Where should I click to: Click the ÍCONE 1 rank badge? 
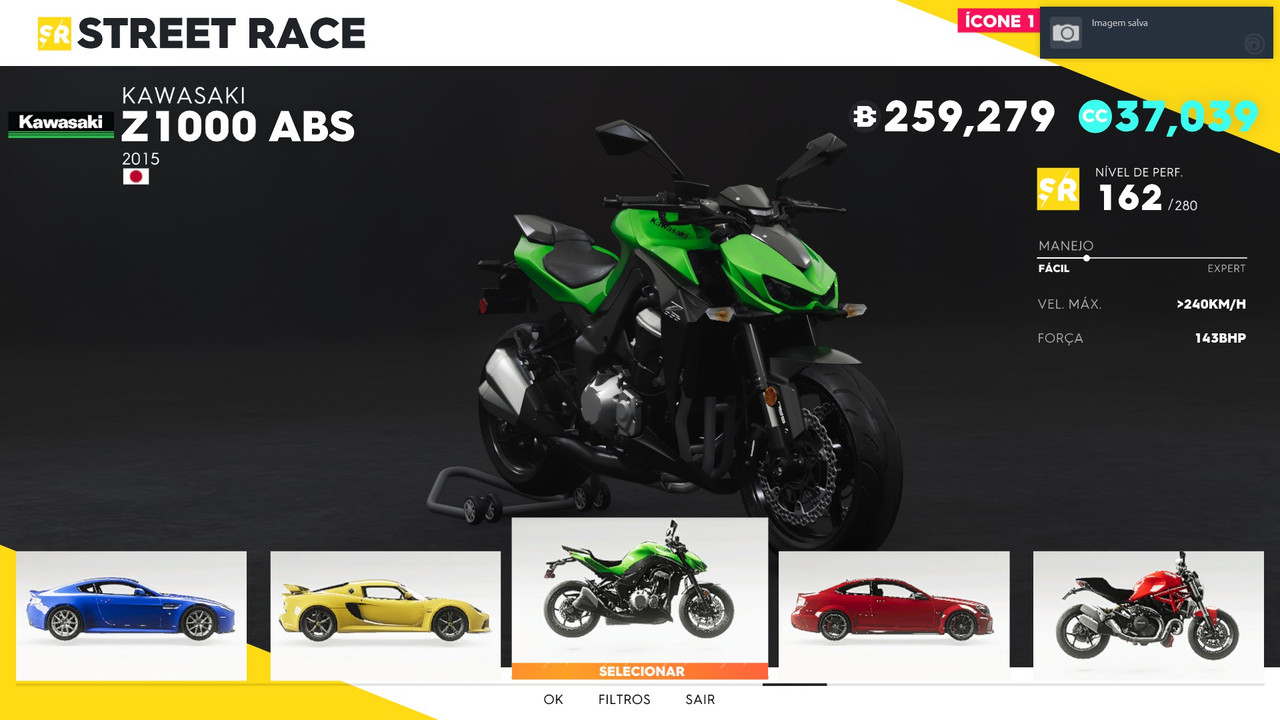997,21
